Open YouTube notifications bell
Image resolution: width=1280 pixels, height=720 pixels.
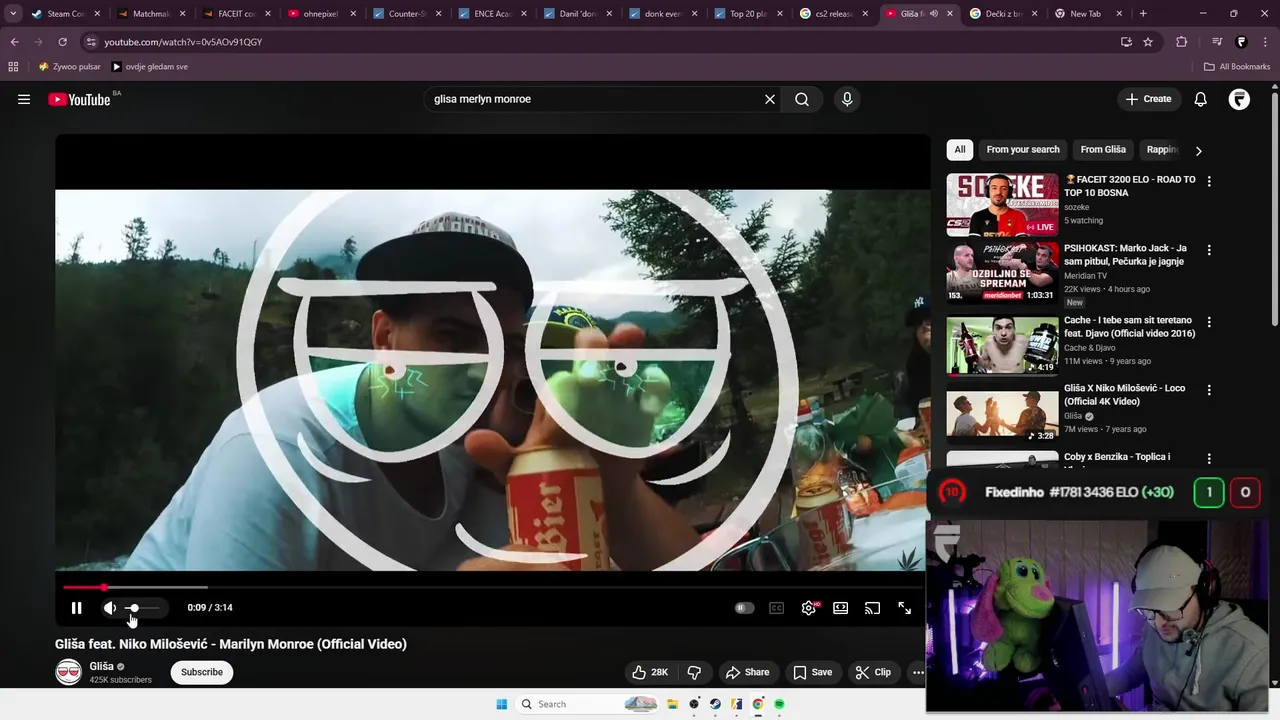coord(1201,99)
